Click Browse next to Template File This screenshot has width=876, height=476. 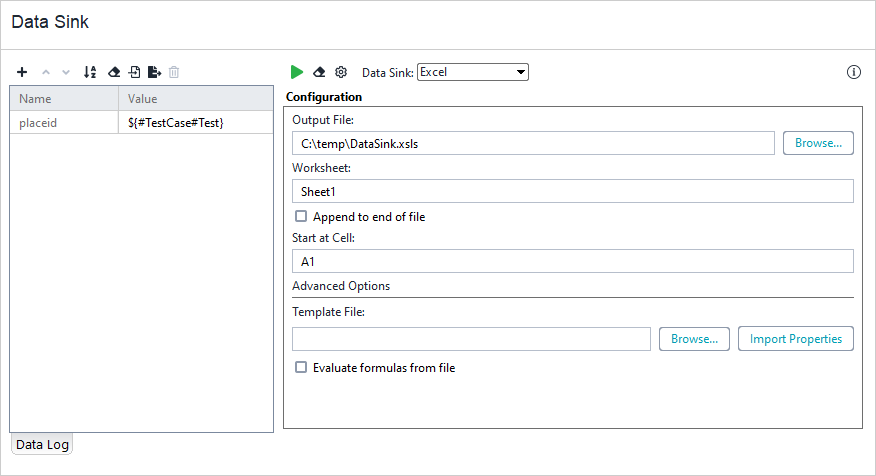pyautogui.click(x=694, y=339)
